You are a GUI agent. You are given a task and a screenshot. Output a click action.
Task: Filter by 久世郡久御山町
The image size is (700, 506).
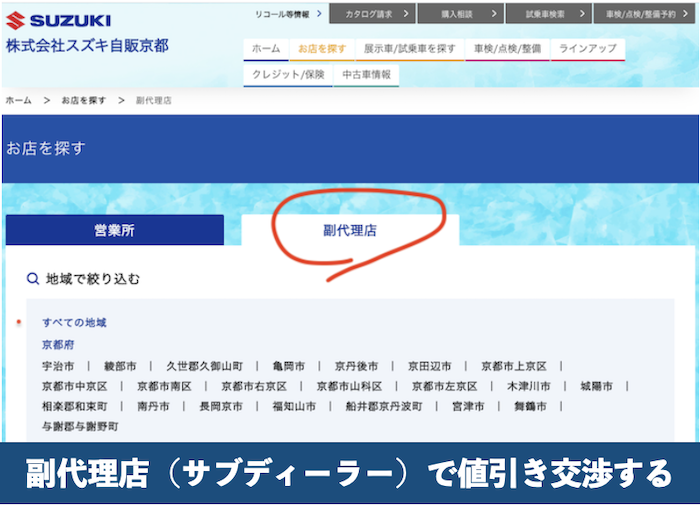pos(204,366)
